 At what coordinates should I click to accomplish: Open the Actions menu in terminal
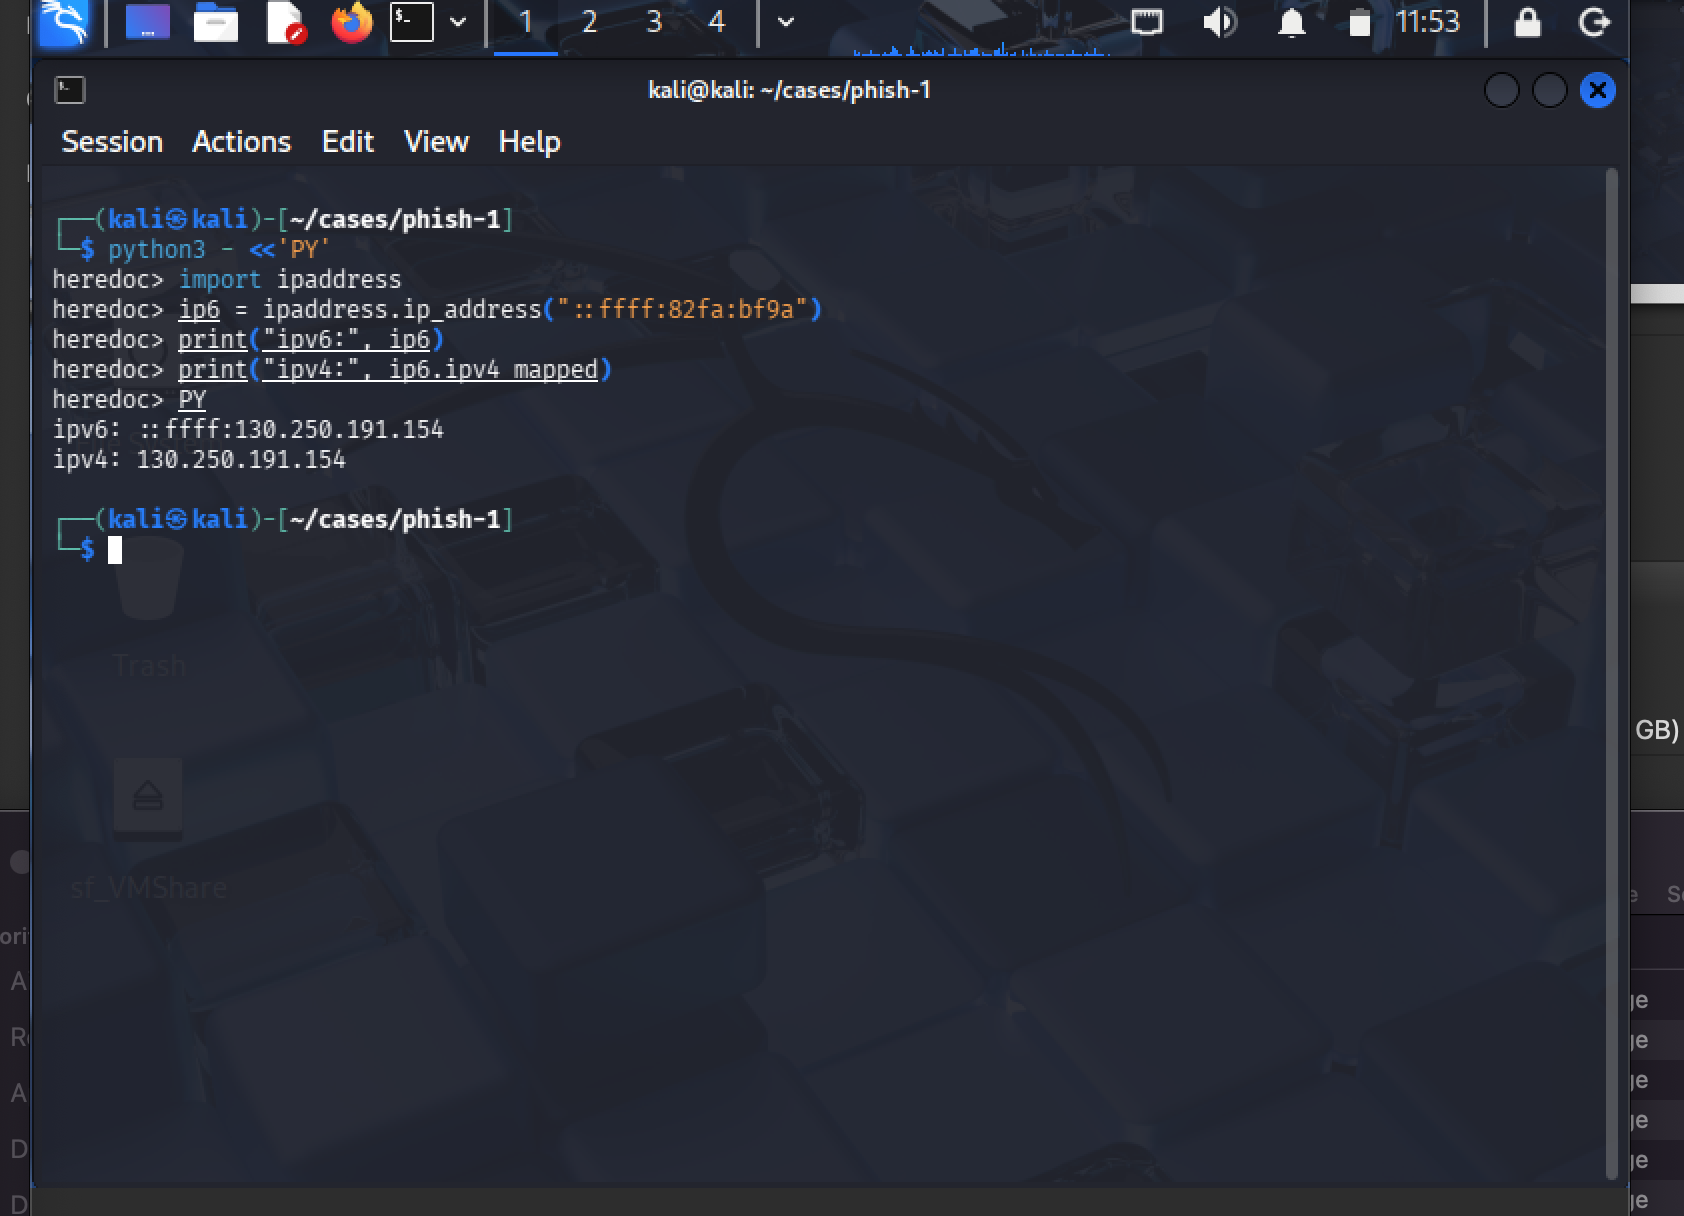click(x=241, y=142)
